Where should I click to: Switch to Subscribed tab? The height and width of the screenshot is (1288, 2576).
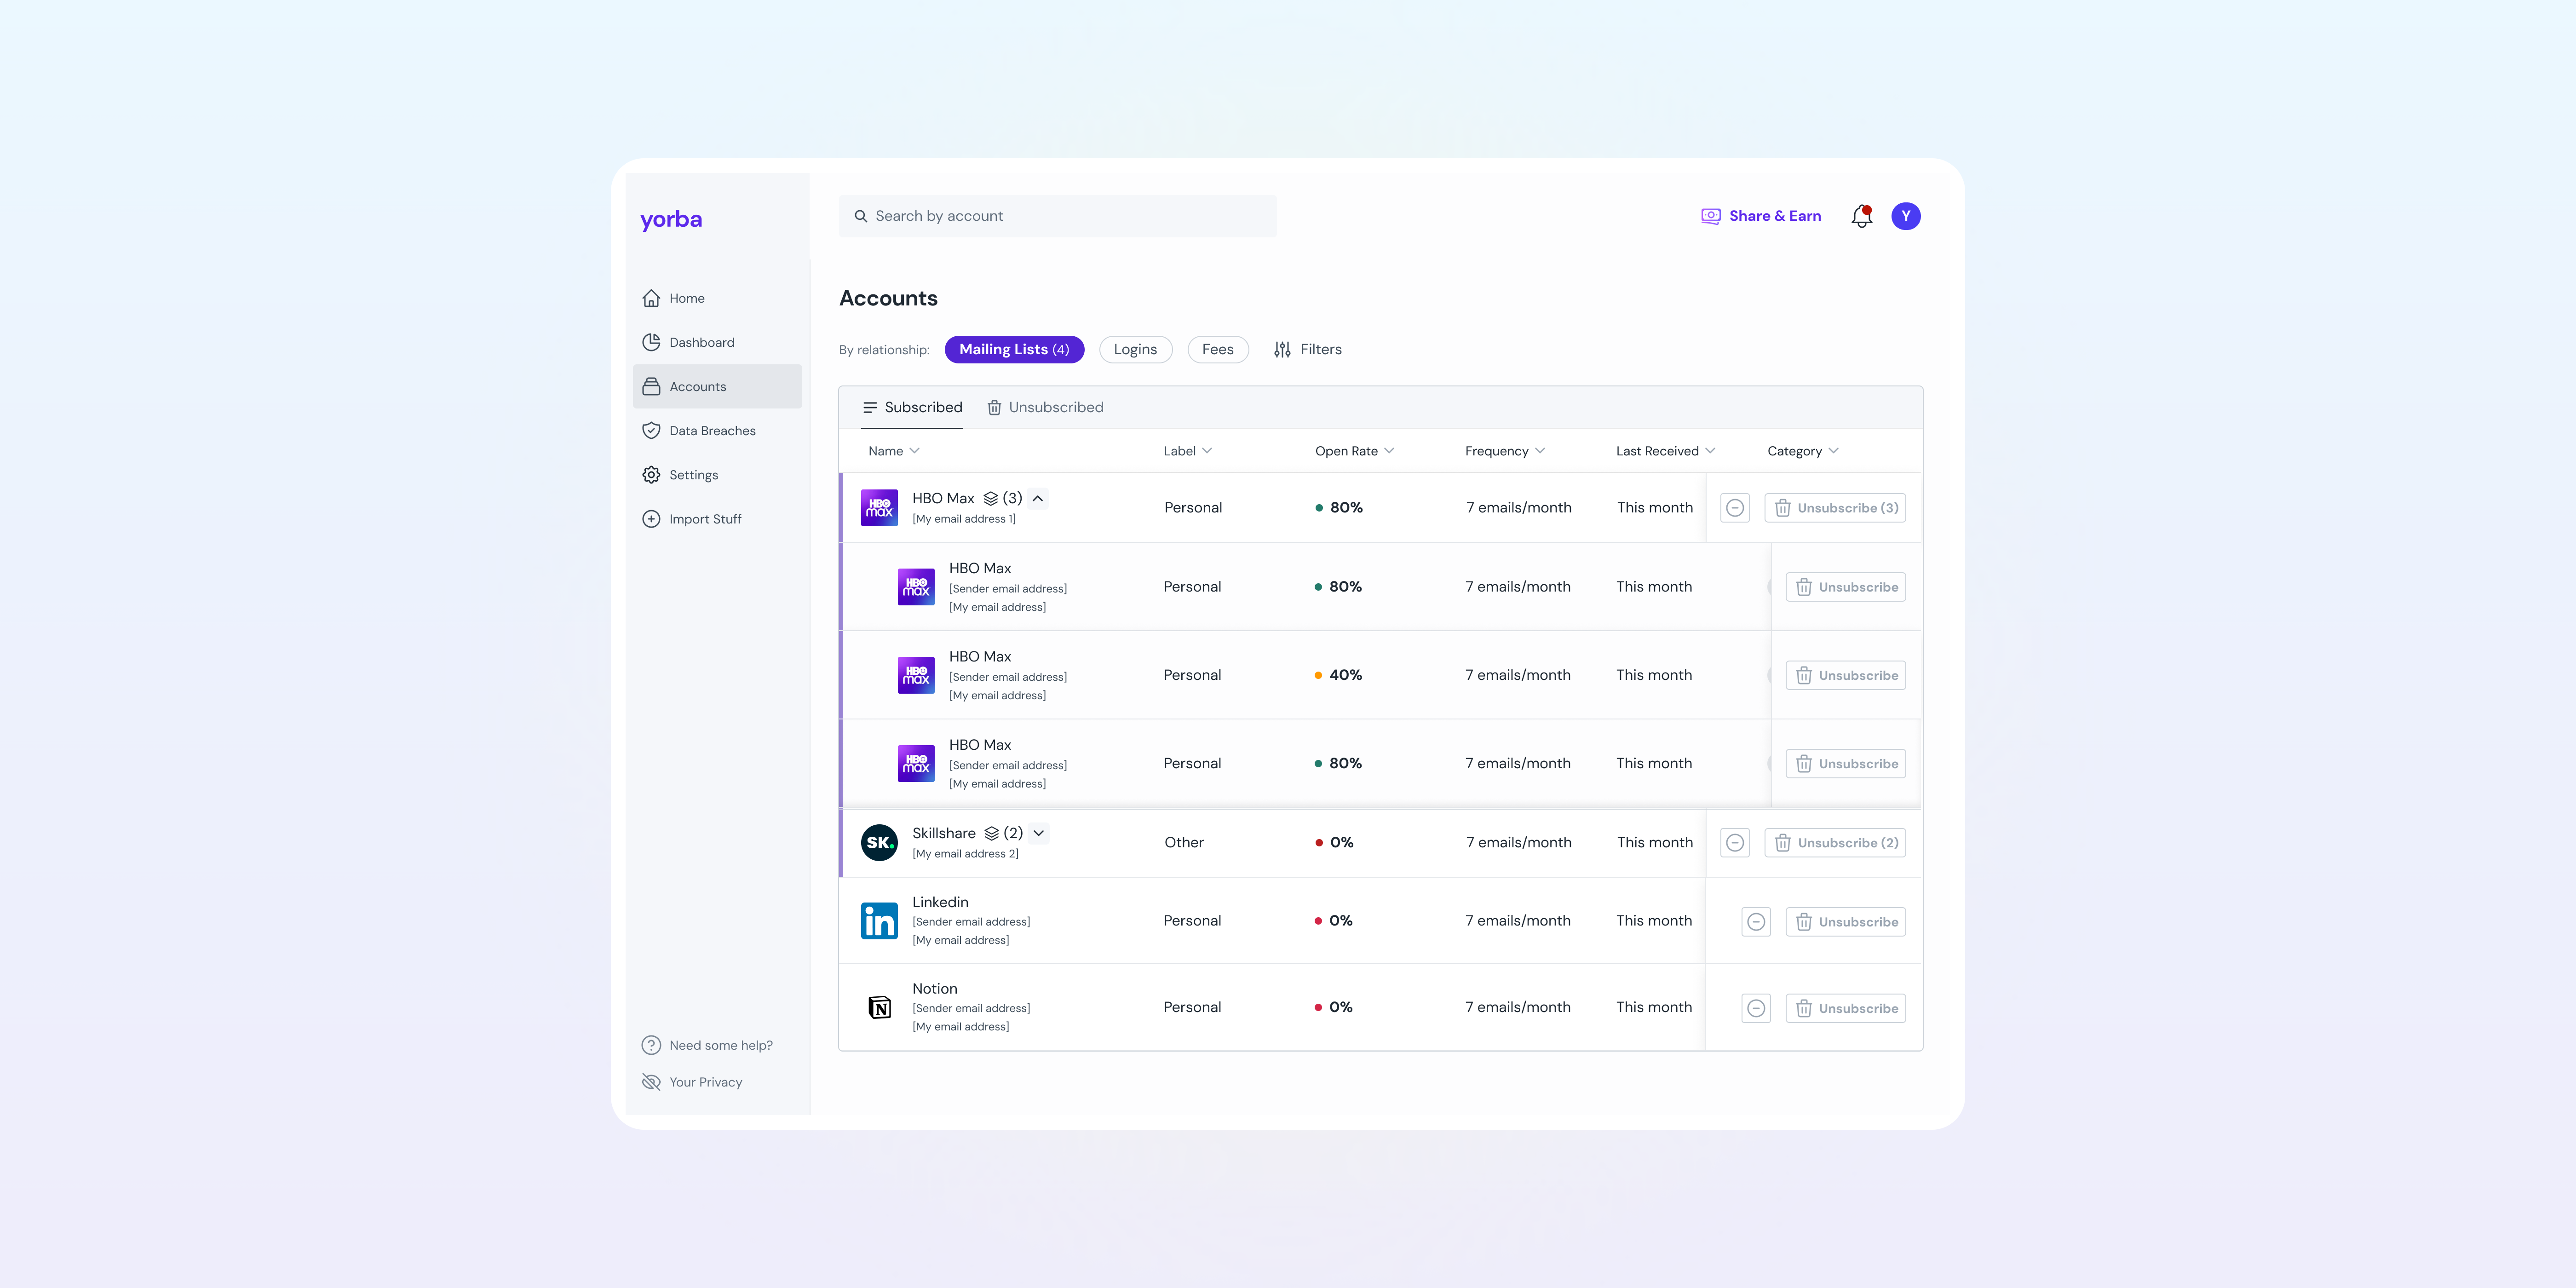[912, 407]
